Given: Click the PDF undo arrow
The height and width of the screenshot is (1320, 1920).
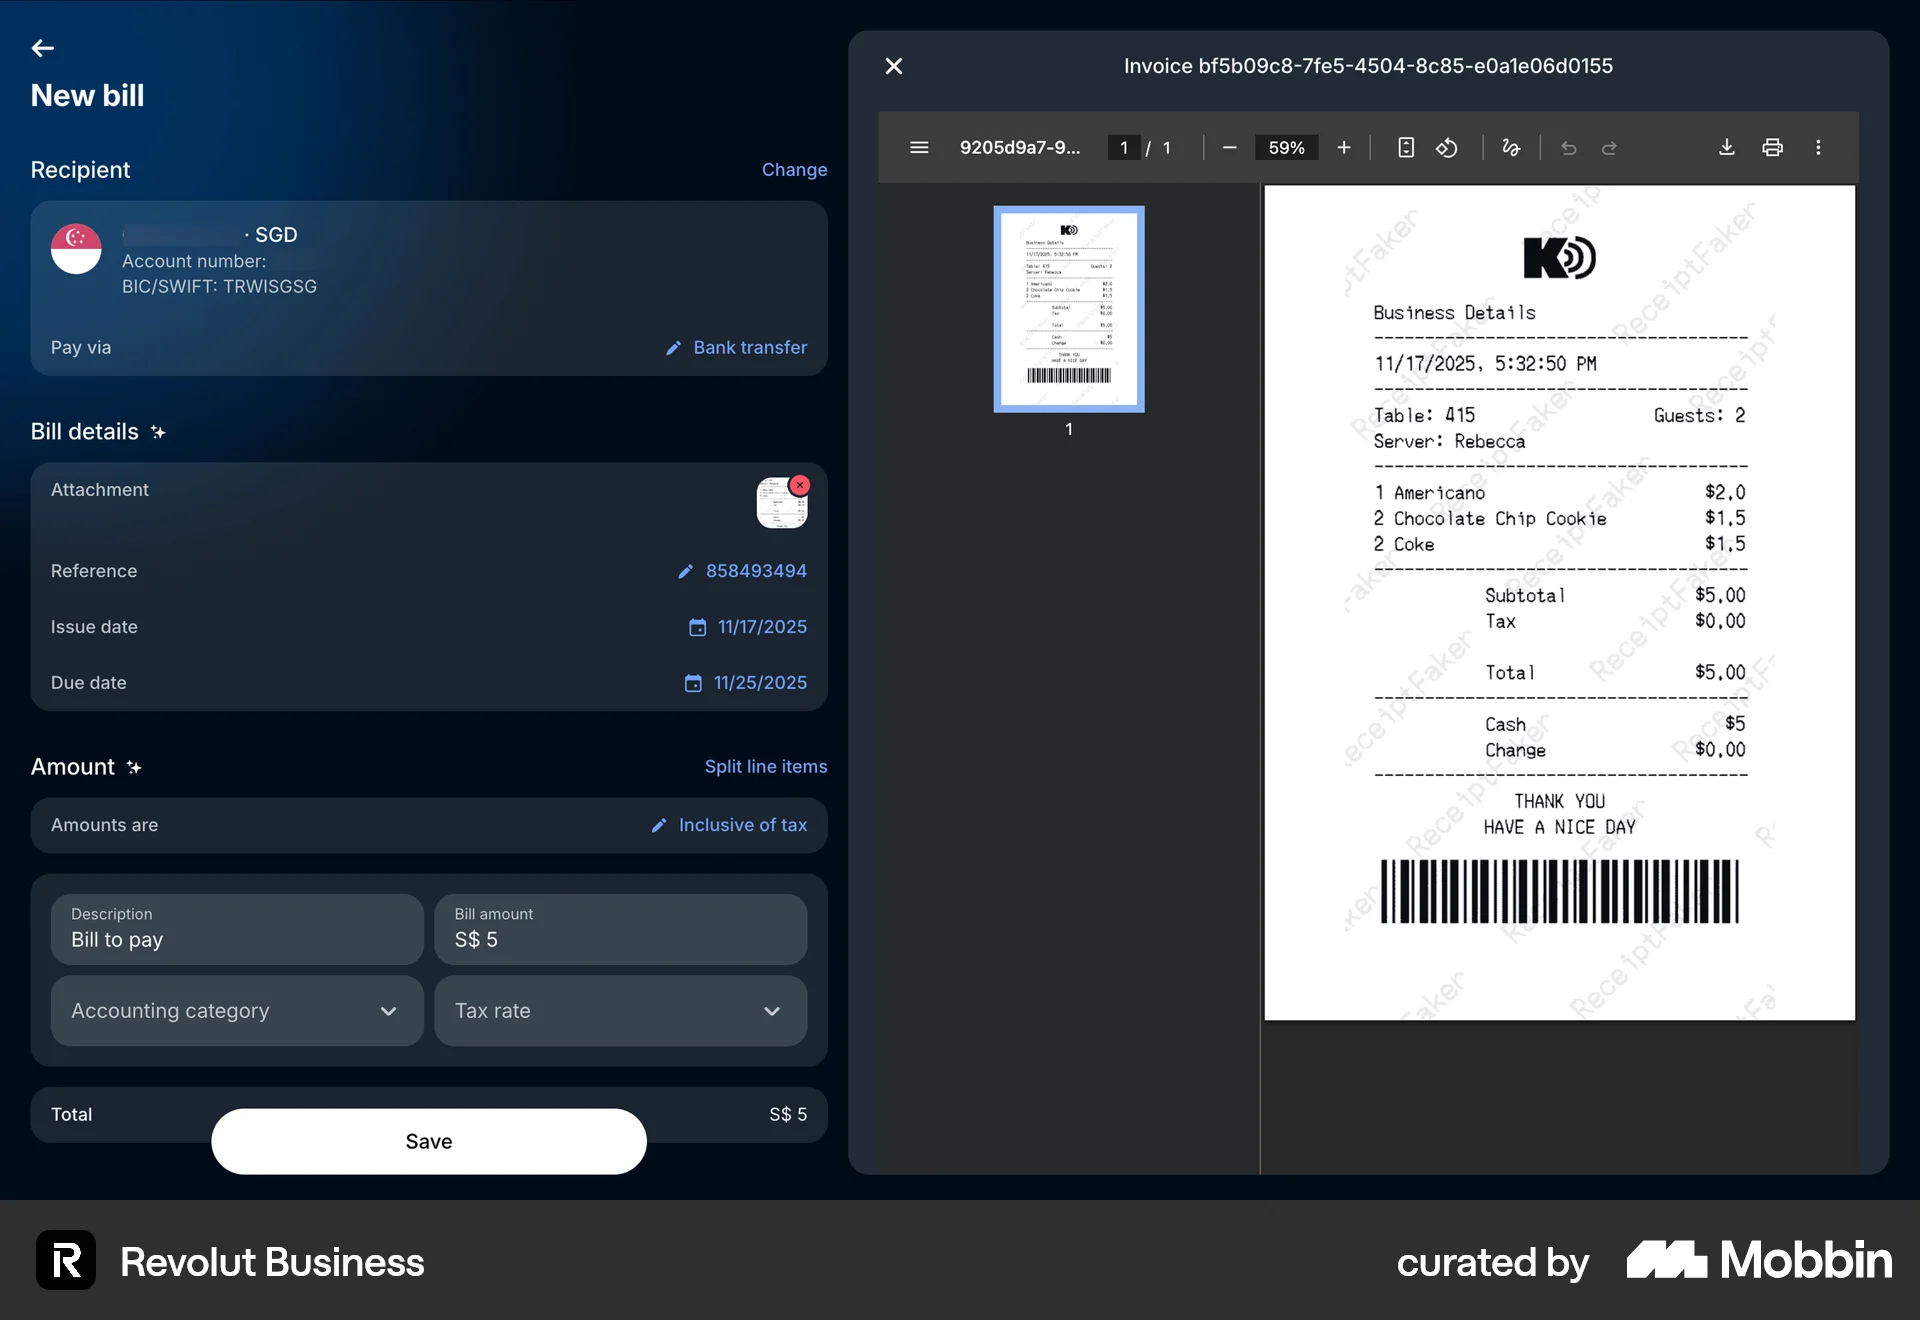Looking at the screenshot, I should (1569, 148).
